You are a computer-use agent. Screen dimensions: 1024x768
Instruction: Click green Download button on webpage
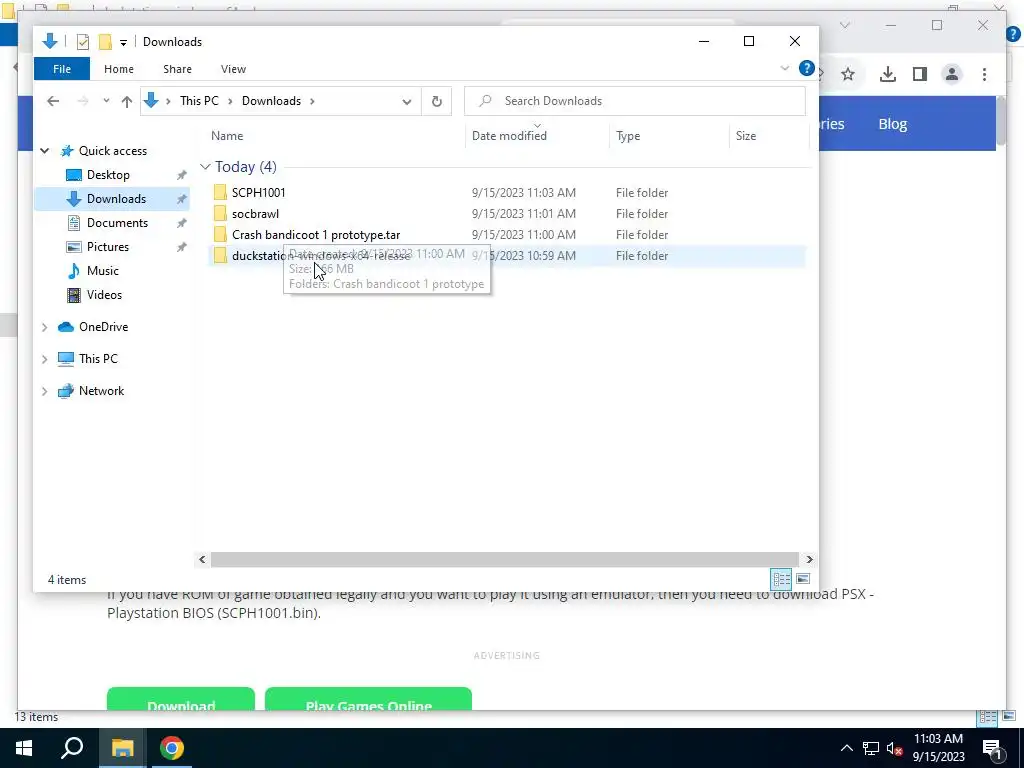point(181,699)
